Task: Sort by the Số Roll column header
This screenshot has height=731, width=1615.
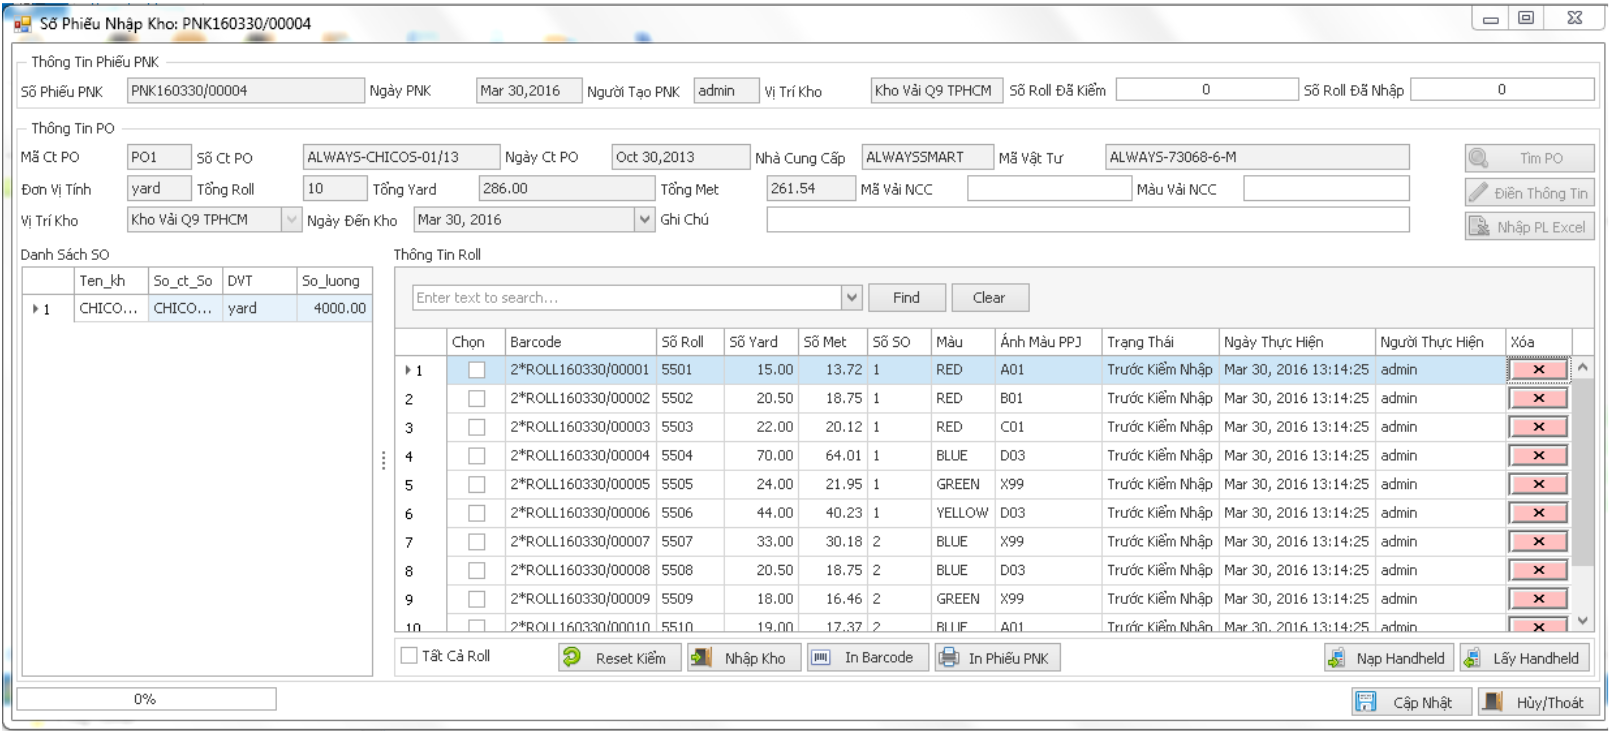Action: [690, 342]
